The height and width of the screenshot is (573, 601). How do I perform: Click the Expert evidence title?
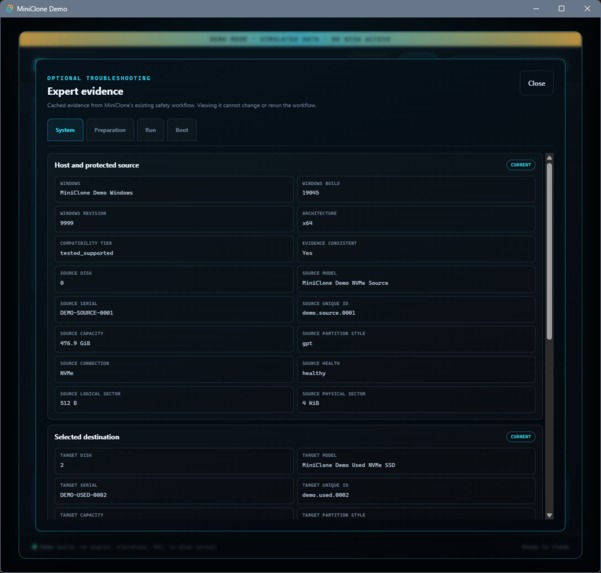pos(85,91)
